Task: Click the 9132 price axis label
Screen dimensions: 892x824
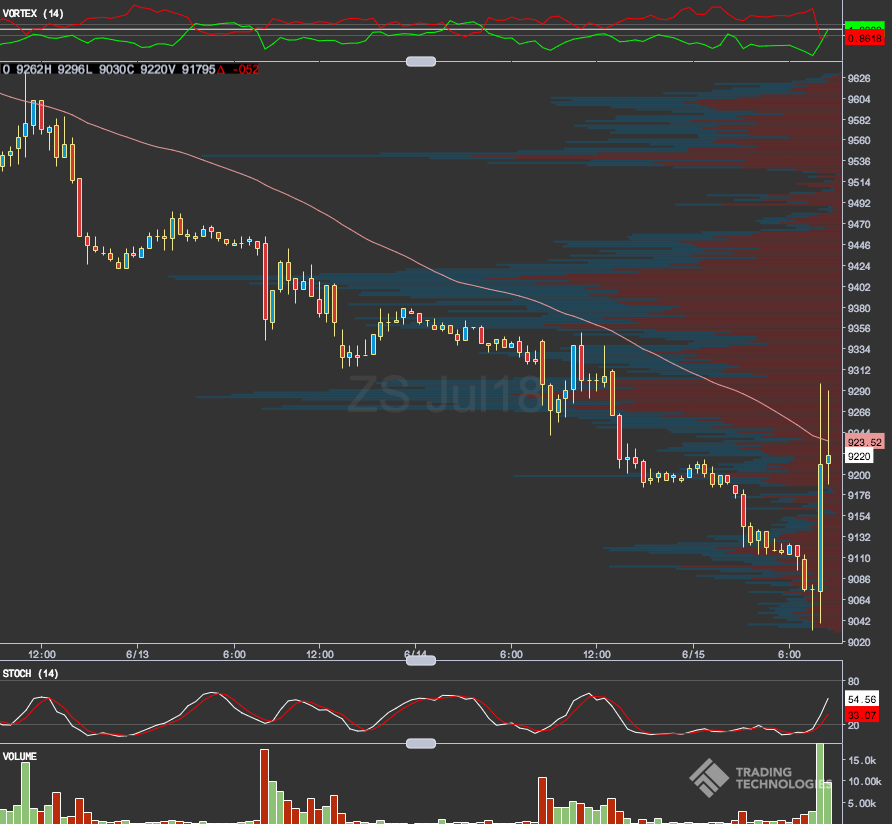Action: [859, 538]
